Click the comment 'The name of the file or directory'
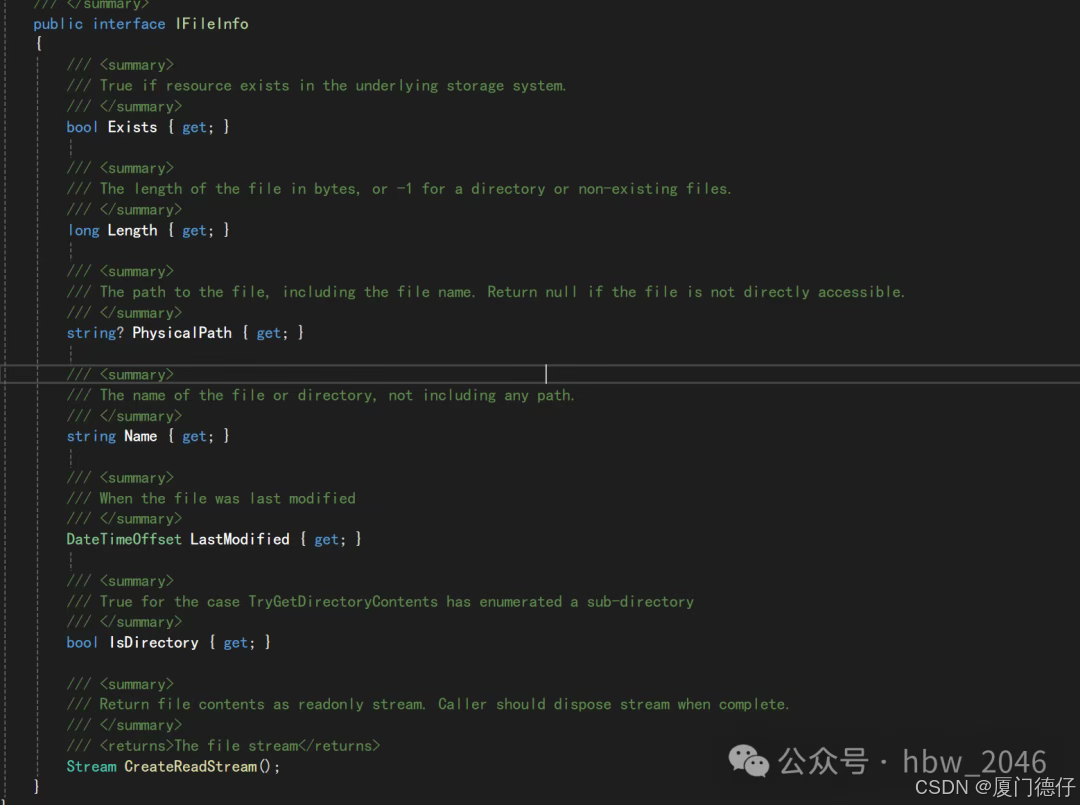The image size is (1080, 805). 320,395
